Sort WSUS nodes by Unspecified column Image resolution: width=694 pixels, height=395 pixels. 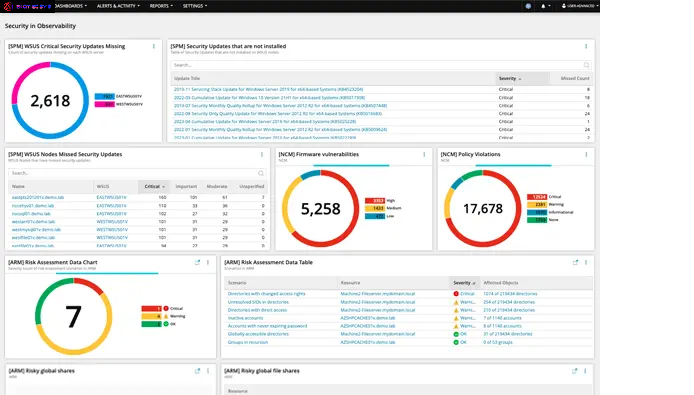pyautogui.click(x=251, y=186)
